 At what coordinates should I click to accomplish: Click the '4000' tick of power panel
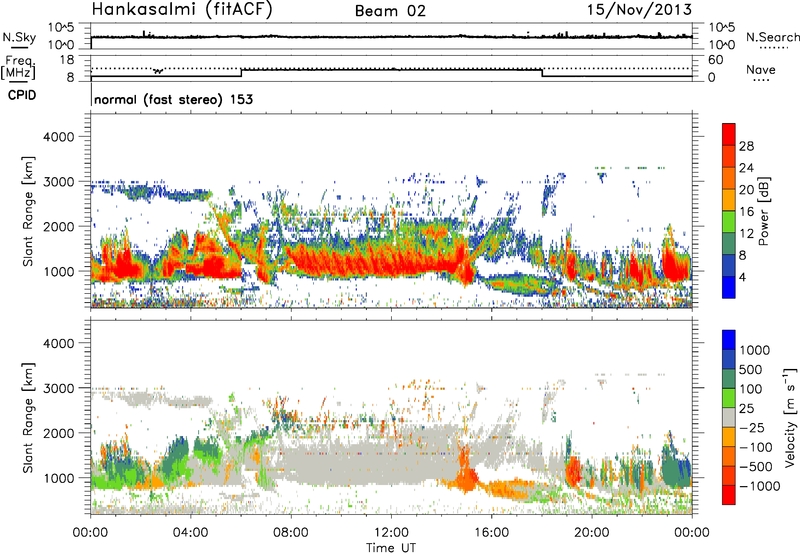tap(58, 137)
